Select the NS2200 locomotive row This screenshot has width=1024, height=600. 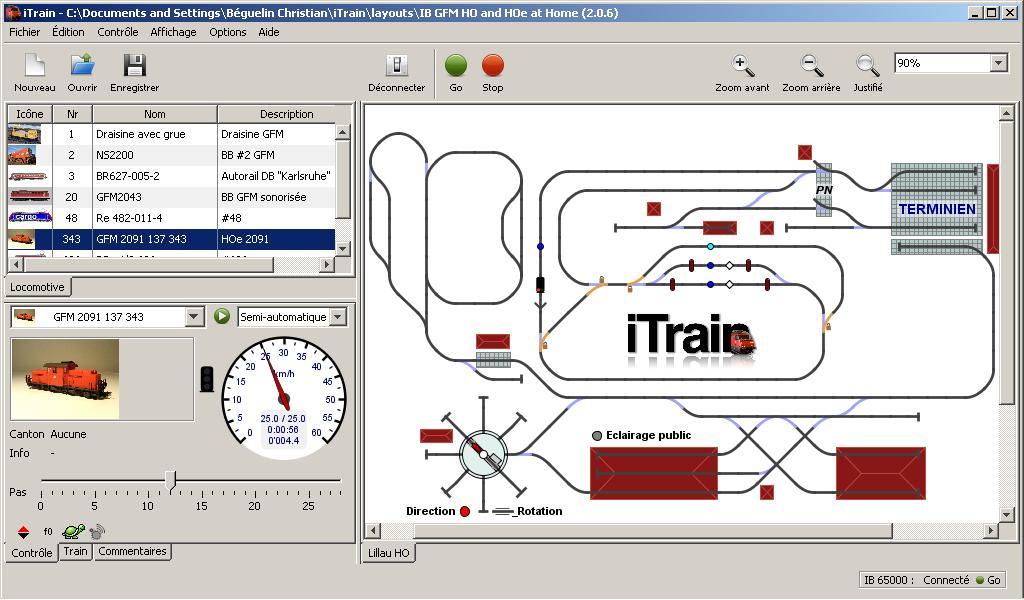point(172,155)
